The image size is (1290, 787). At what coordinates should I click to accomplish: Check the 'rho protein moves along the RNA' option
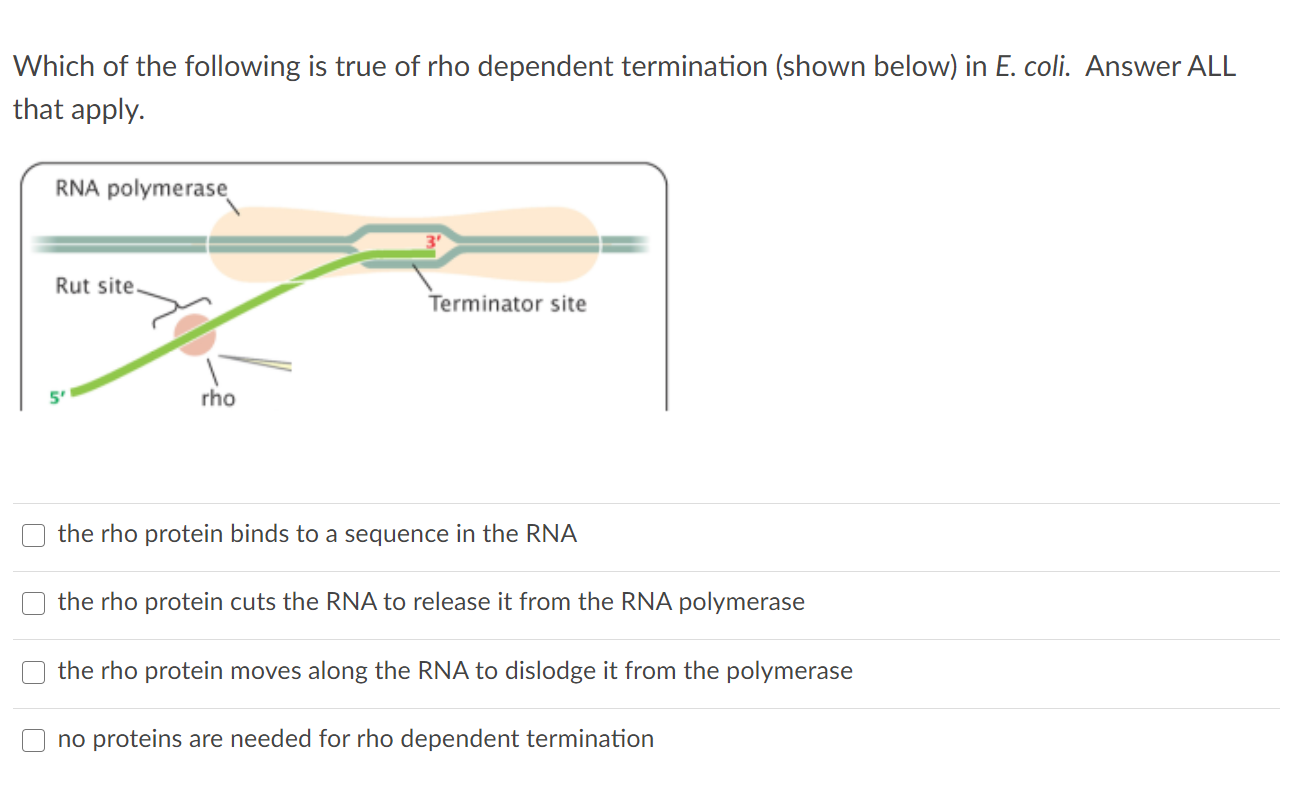pyautogui.click(x=33, y=672)
